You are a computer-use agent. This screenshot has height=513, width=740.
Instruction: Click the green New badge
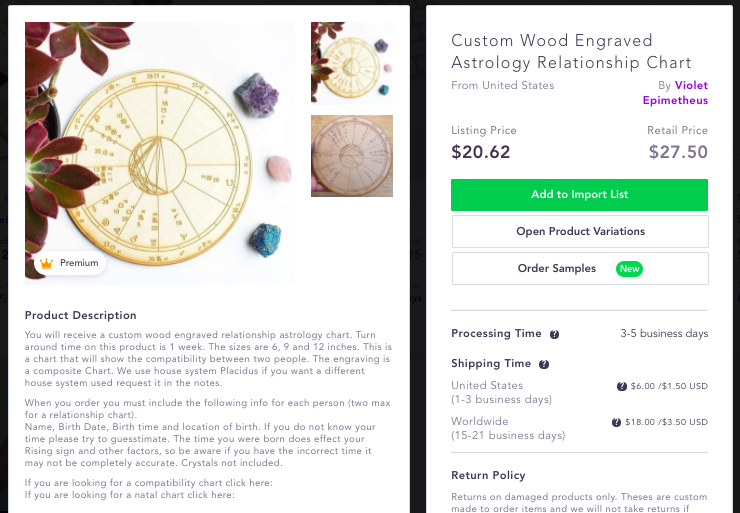[629, 269]
